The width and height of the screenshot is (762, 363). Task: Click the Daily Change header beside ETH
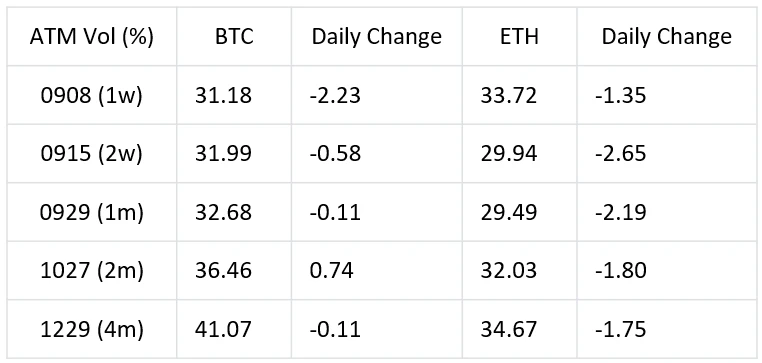(x=667, y=37)
